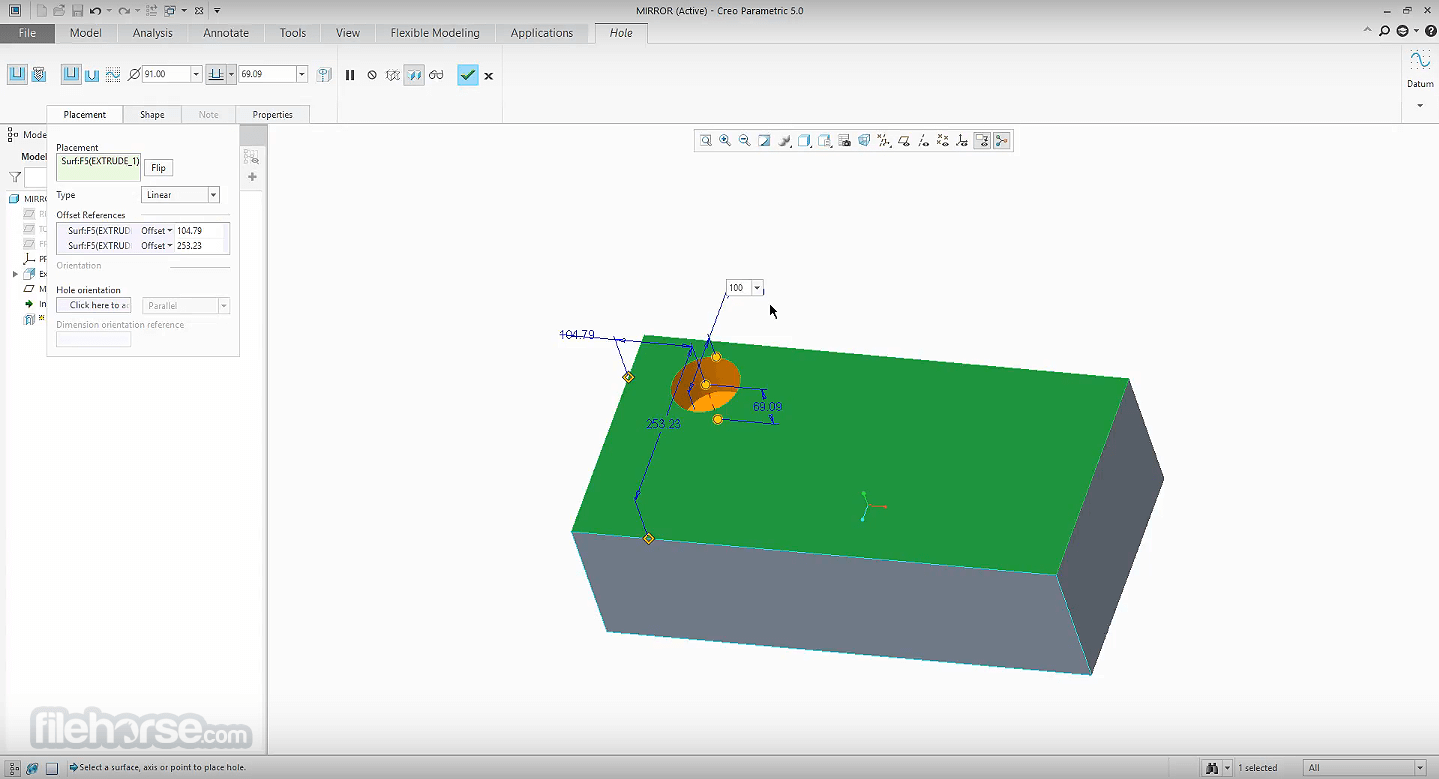Open the File menu
This screenshot has width=1439, height=779.
coord(27,33)
